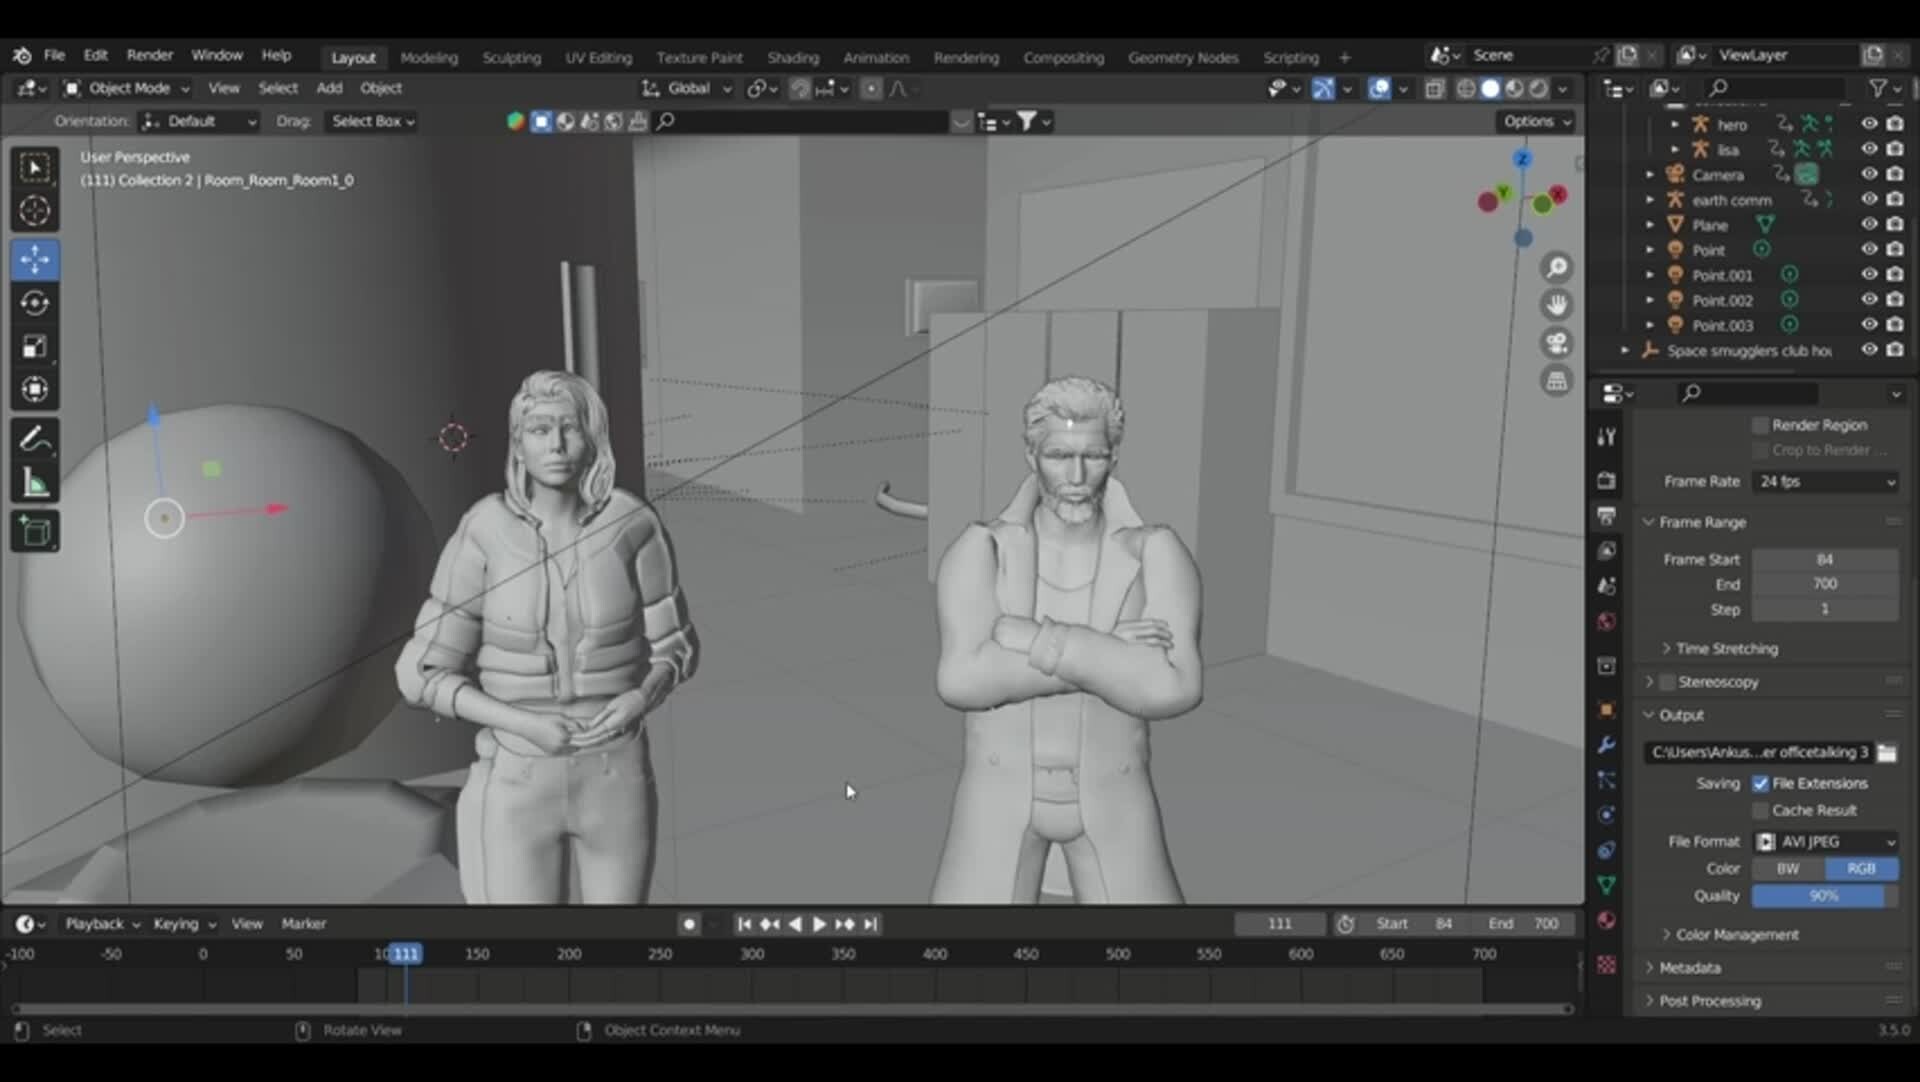Viewport: 1920px width, 1082px height.
Task: Switch to the Shading workspace tab
Action: tap(793, 57)
